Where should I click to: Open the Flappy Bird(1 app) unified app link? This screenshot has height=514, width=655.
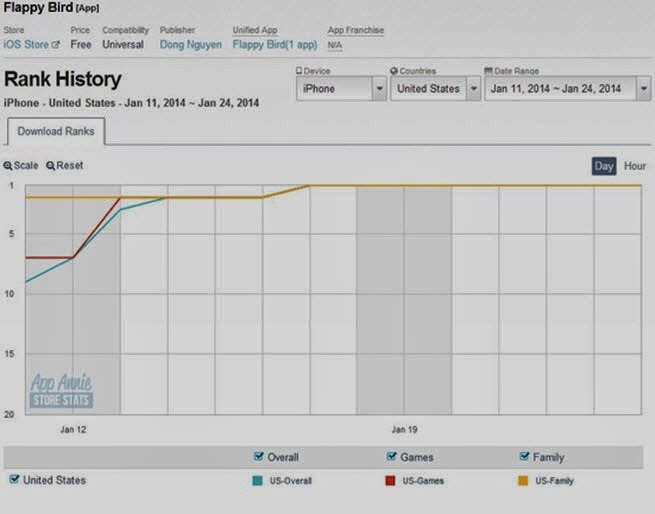coord(275,45)
